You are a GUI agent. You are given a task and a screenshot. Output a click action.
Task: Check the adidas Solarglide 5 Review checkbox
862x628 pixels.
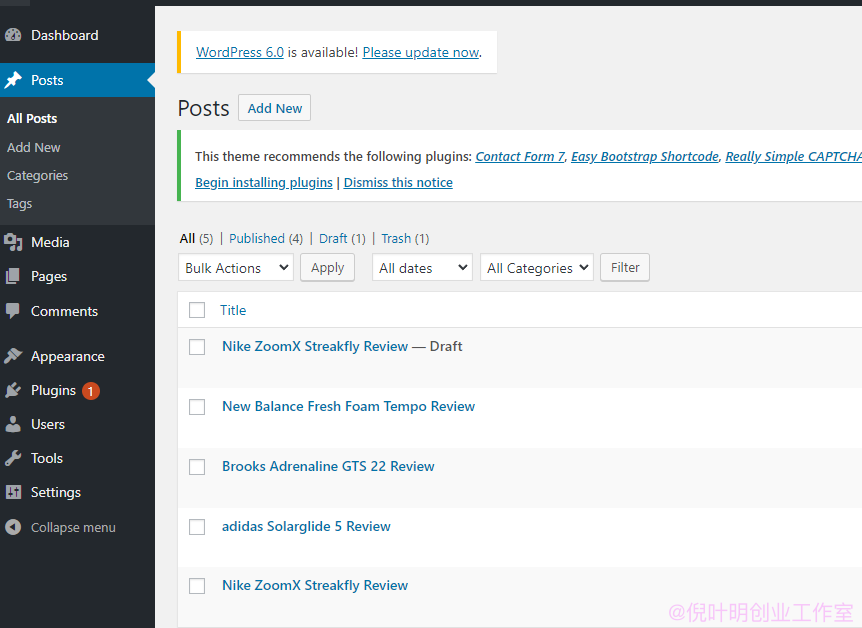click(197, 527)
